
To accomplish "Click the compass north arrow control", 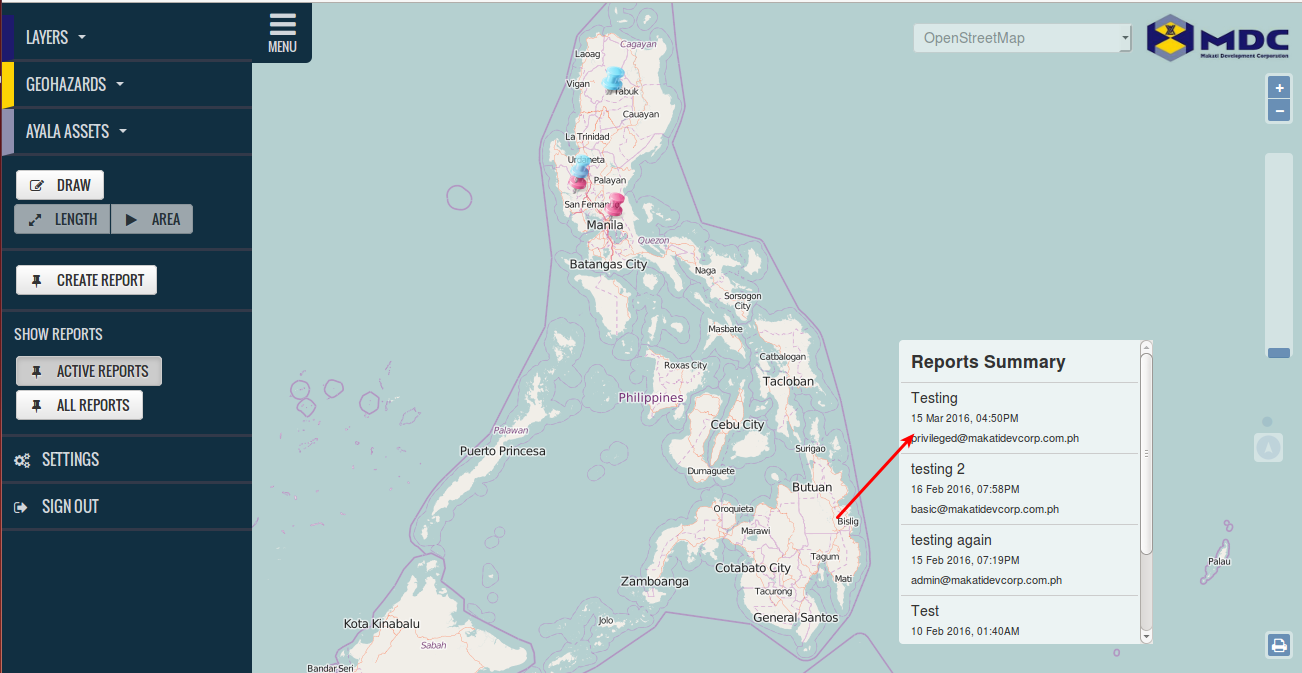I will coord(1268,447).
